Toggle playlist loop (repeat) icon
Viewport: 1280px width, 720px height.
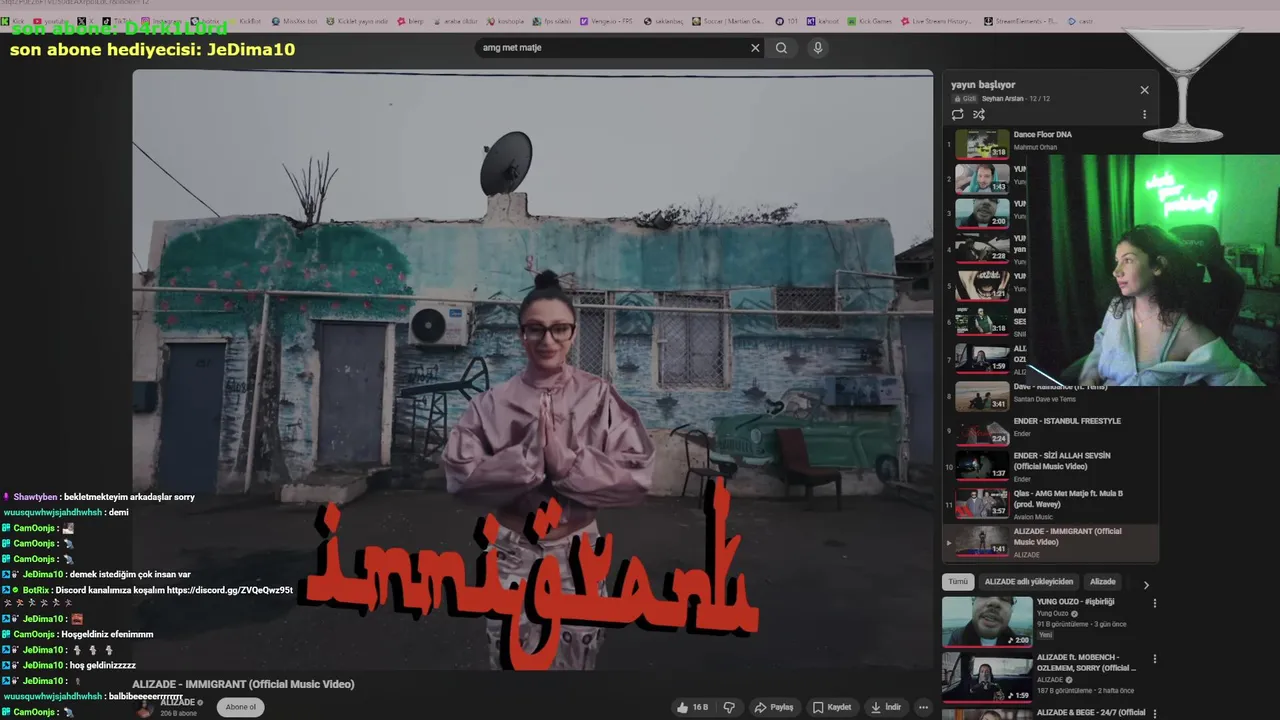(x=957, y=115)
